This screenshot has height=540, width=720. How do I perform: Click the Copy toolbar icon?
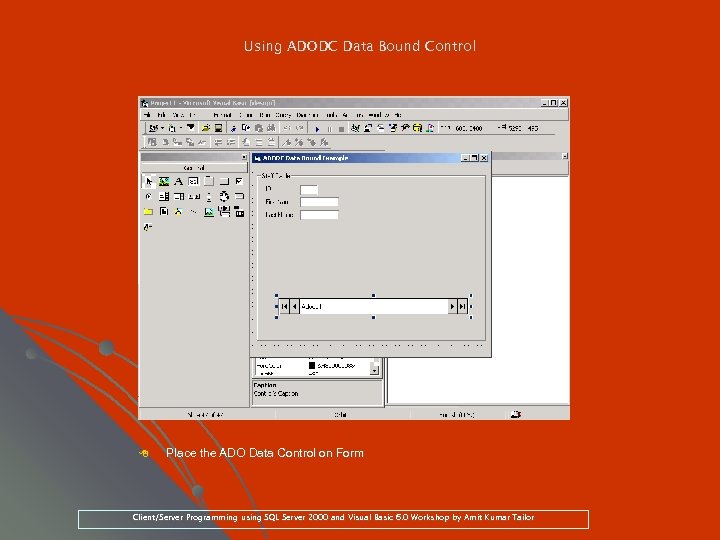pyautogui.click(x=246, y=128)
